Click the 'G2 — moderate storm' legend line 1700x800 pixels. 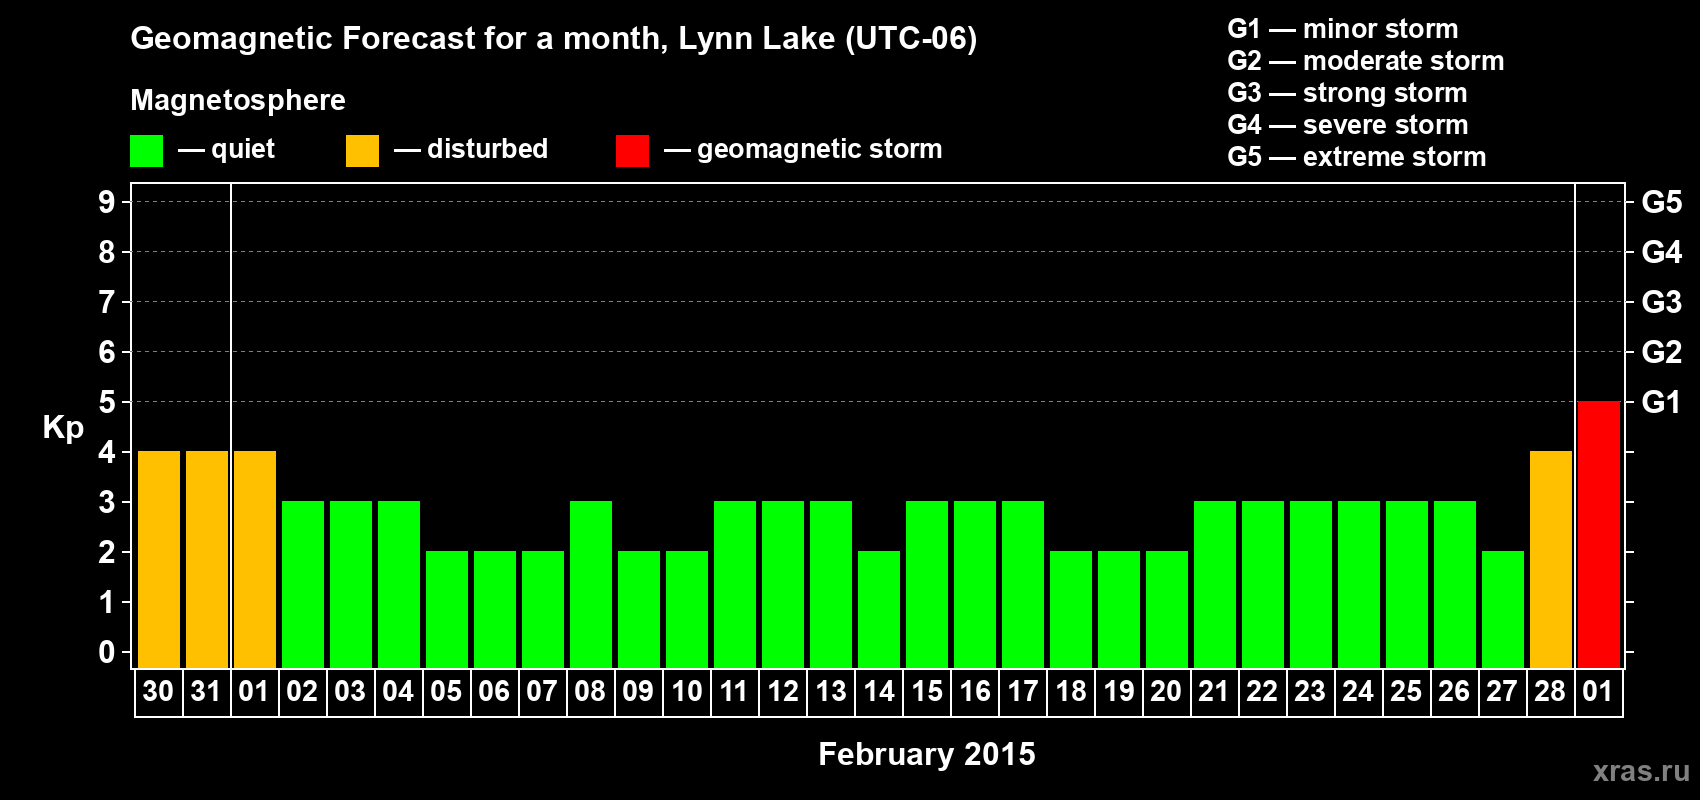point(1366,61)
